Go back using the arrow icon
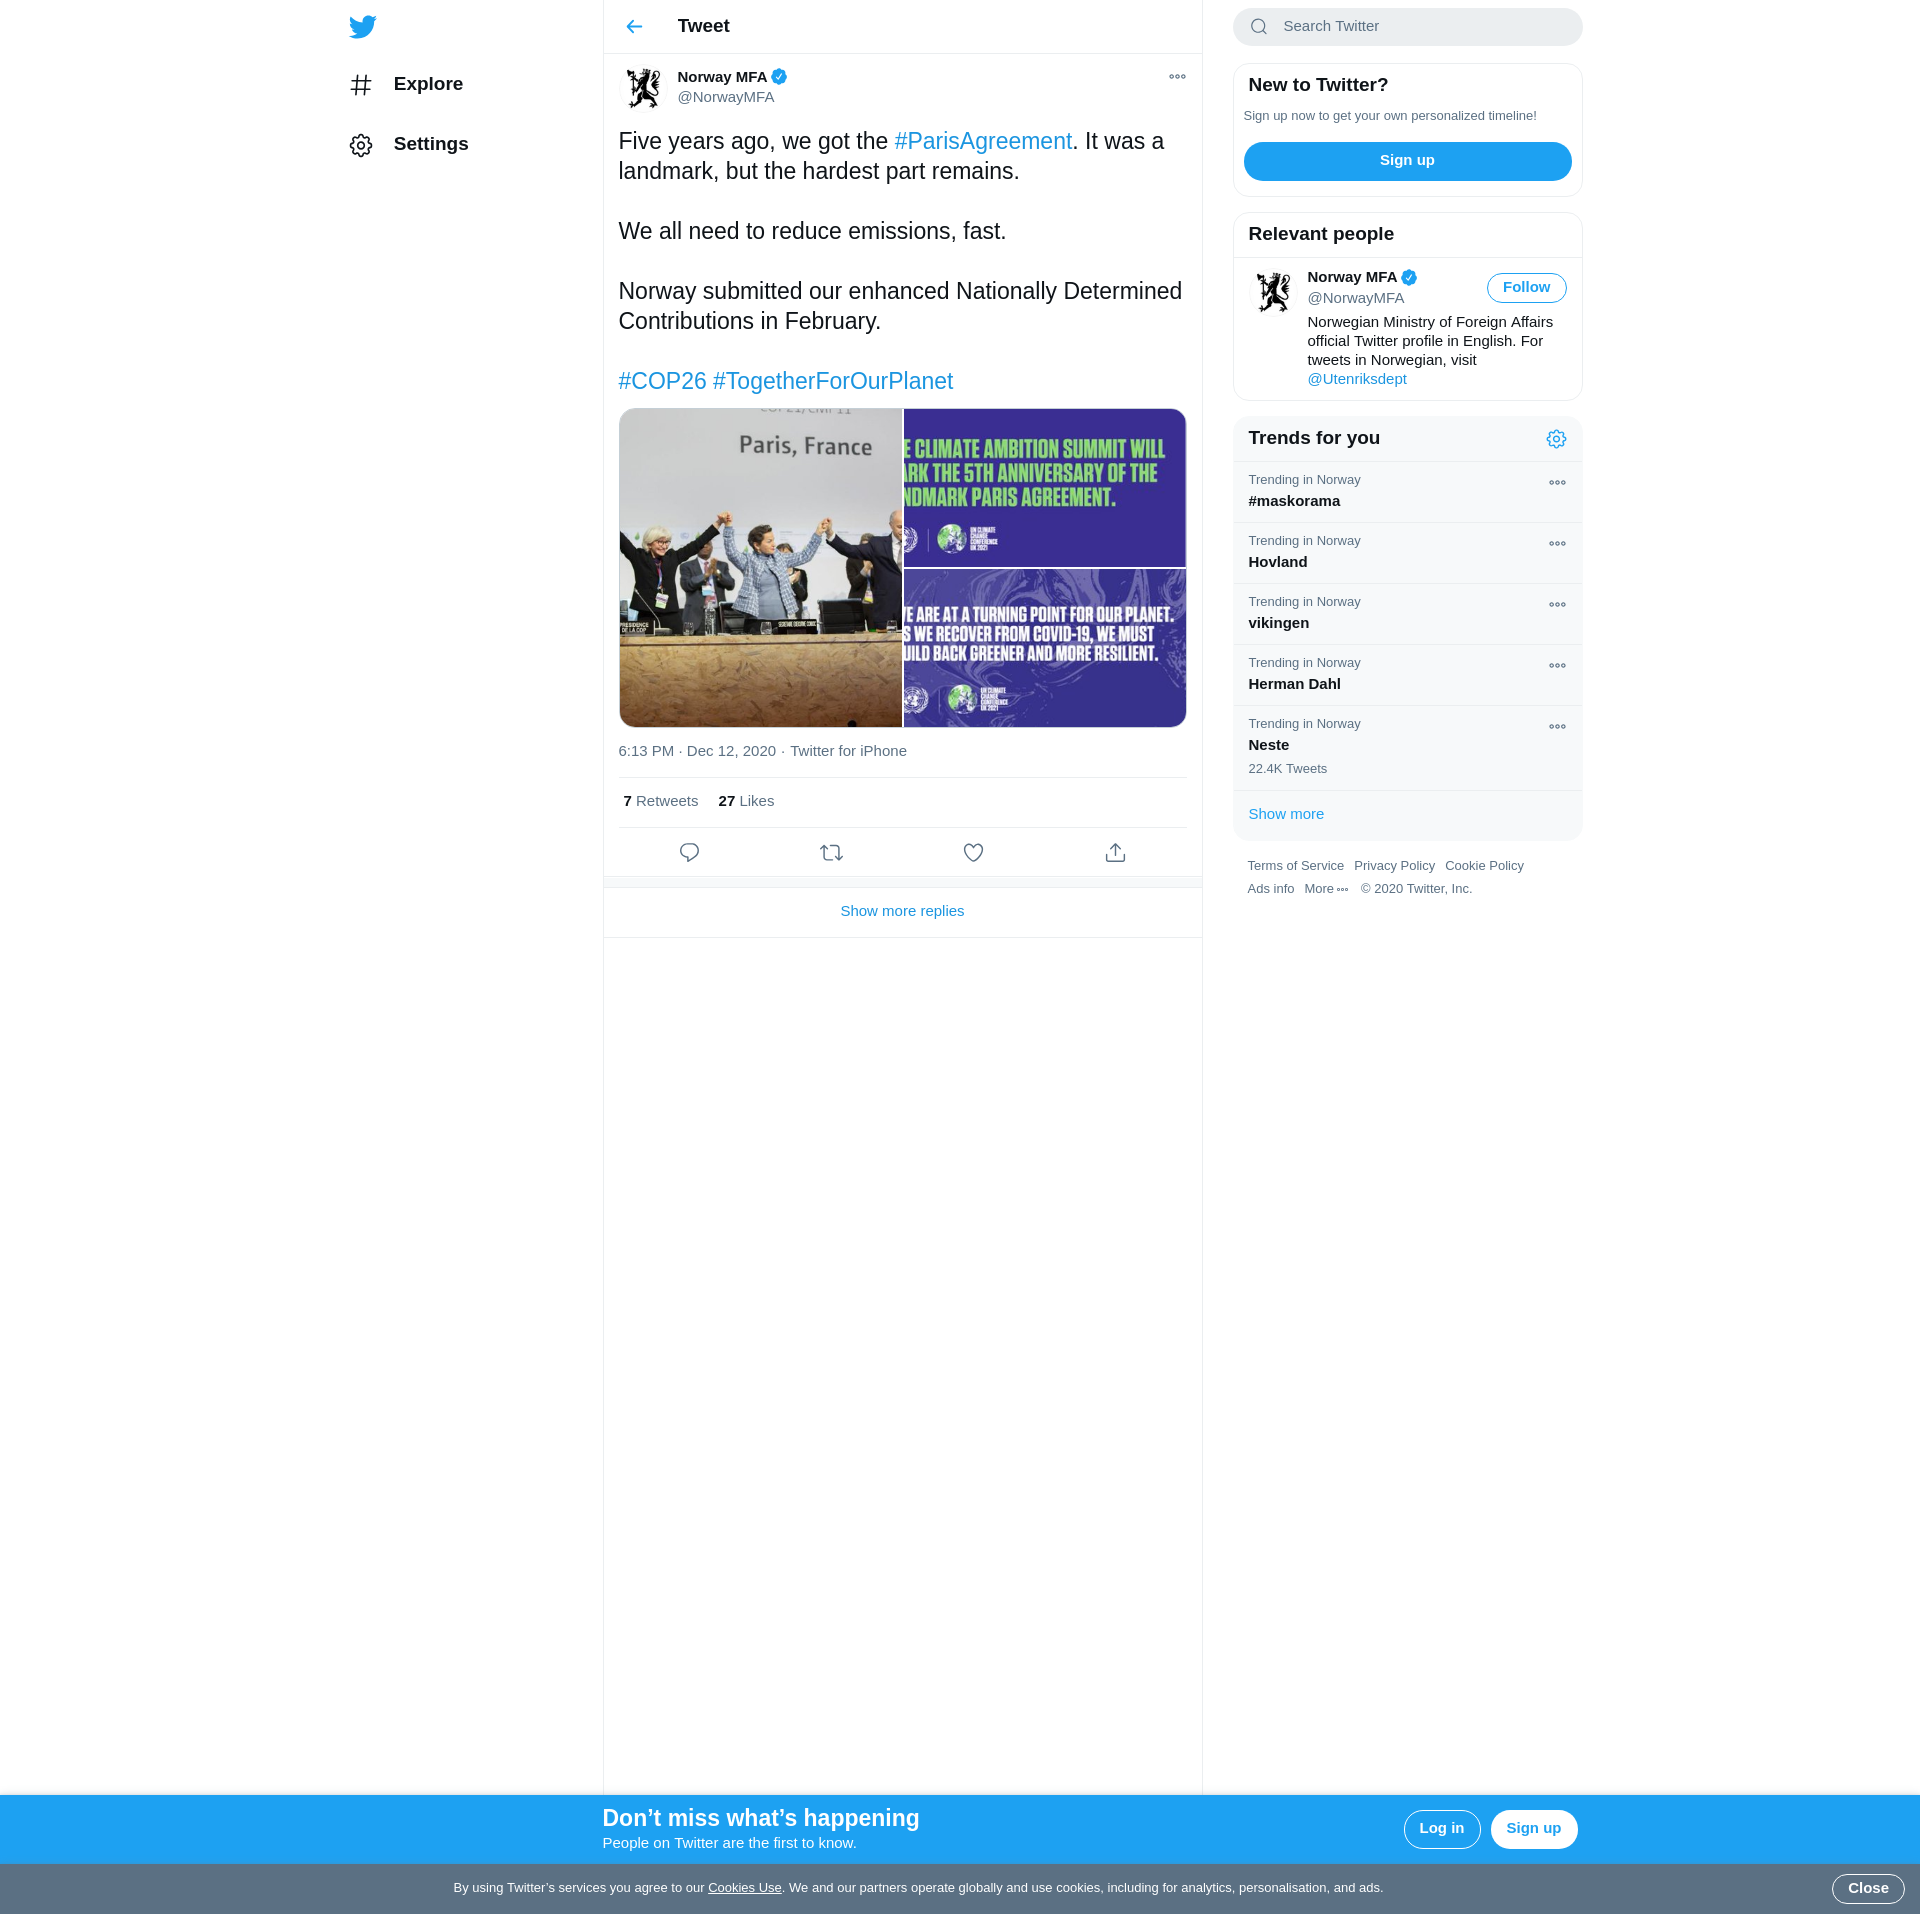The height and width of the screenshot is (1914, 1920). [634, 27]
